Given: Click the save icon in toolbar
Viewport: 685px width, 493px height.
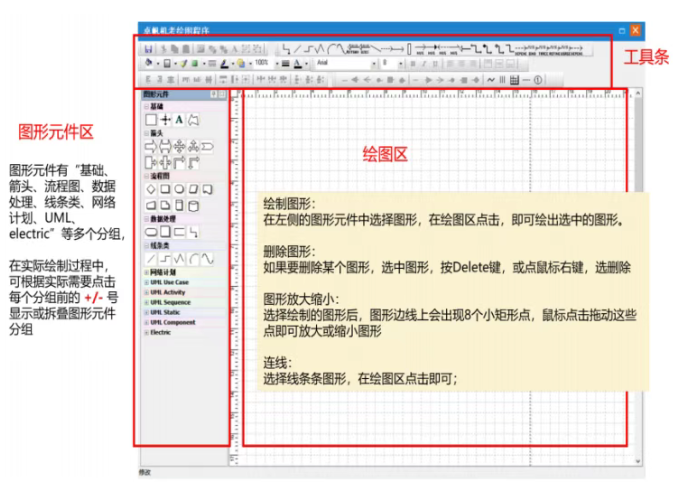Looking at the screenshot, I should (148, 48).
